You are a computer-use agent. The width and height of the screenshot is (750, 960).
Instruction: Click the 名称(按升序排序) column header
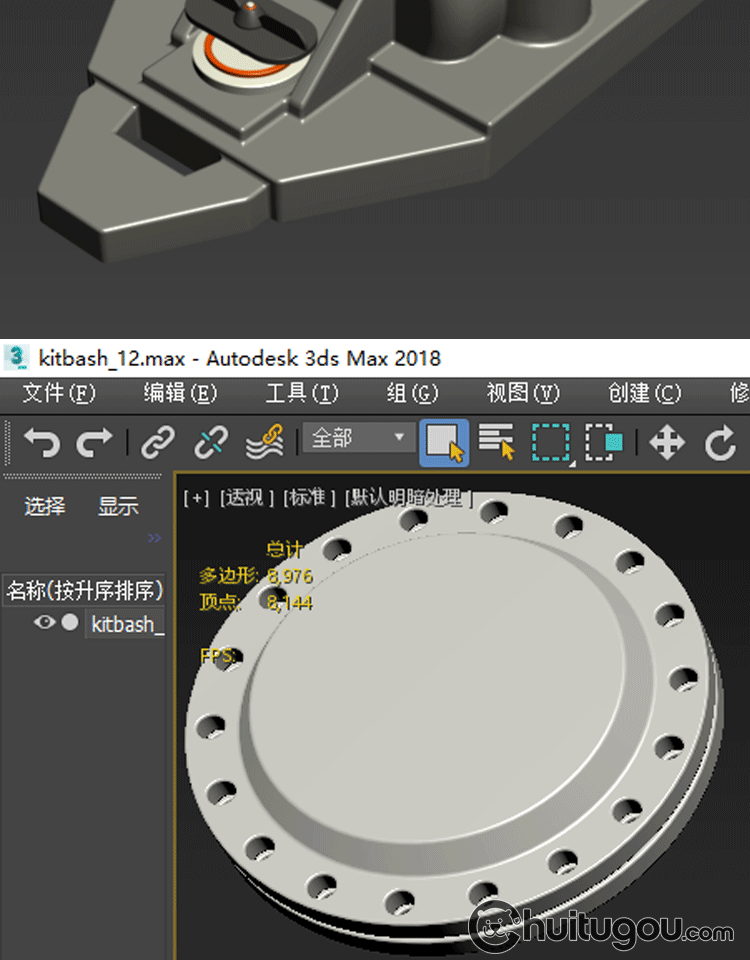(84, 590)
